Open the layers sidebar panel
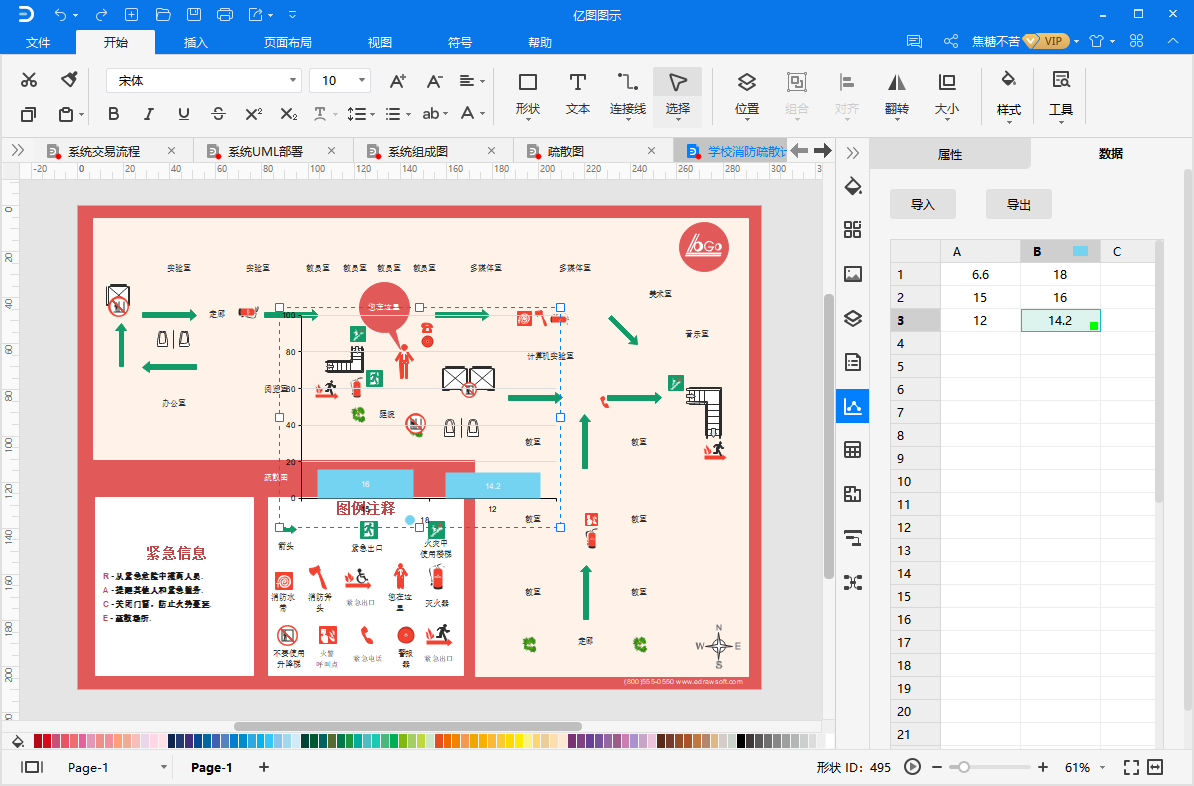This screenshot has width=1194, height=786. point(853,318)
